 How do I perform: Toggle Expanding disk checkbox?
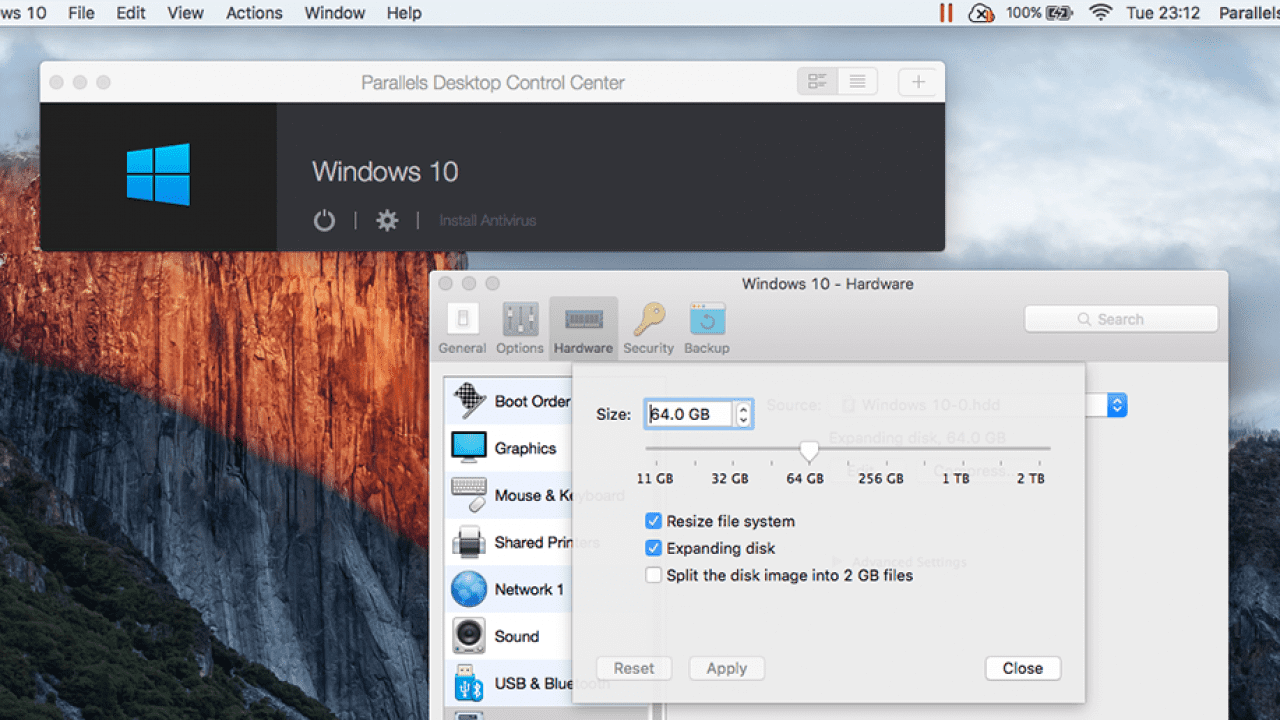coord(653,548)
